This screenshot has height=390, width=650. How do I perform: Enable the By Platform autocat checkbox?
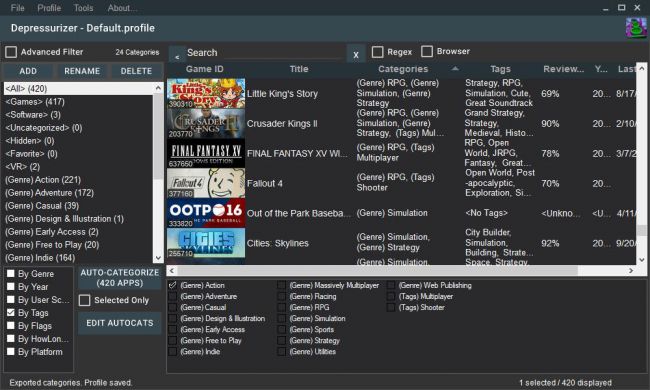point(11,351)
